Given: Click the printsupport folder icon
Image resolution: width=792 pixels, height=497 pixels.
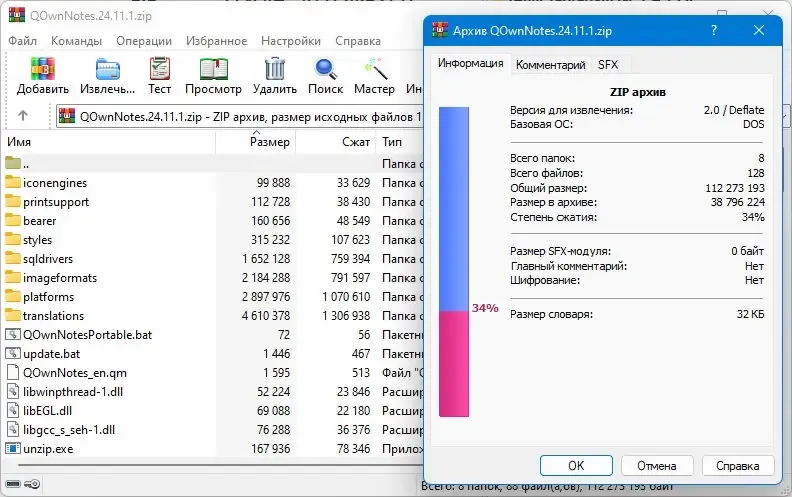Looking at the screenshot, I should (x=13, y=202).
